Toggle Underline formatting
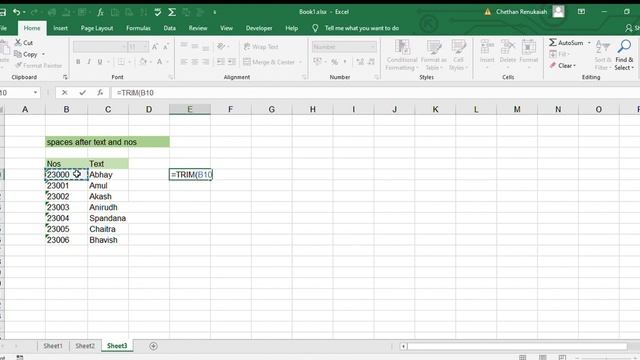Screen dimensions: 640x360 click(x=100, y=62)
